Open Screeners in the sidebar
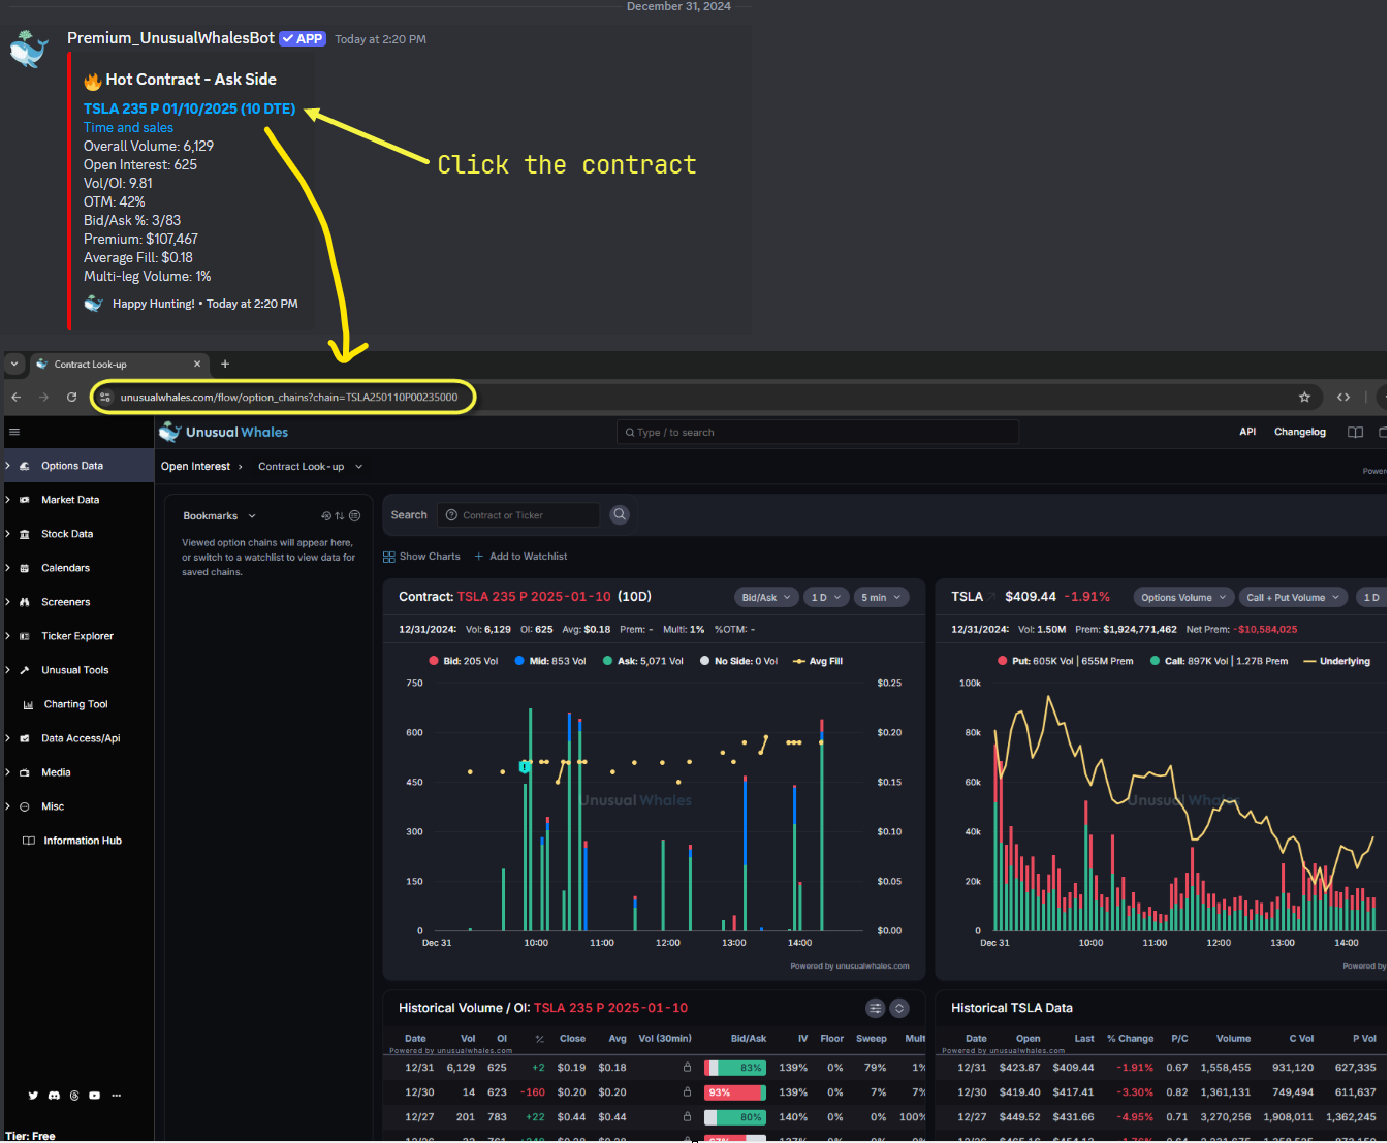The height and width of the screenshot is (1143, 1387). (x=77, y=602)
